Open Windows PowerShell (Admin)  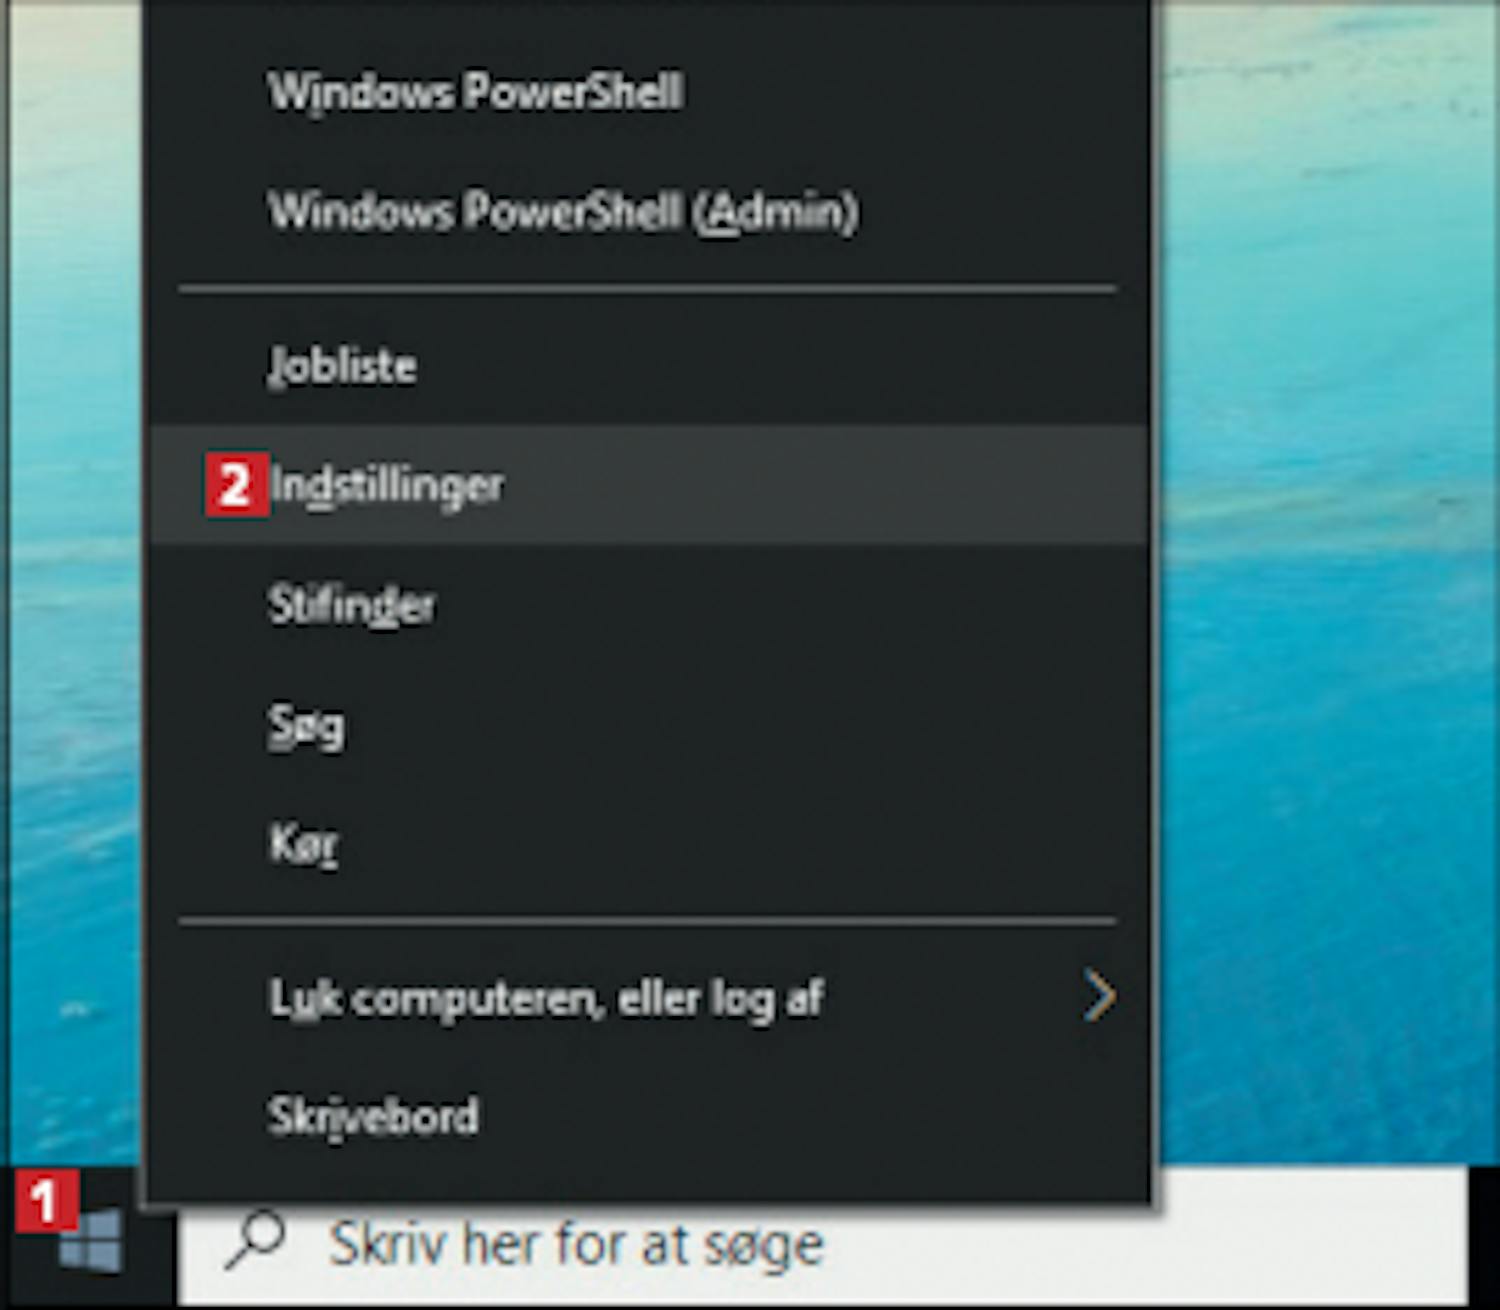648,211
